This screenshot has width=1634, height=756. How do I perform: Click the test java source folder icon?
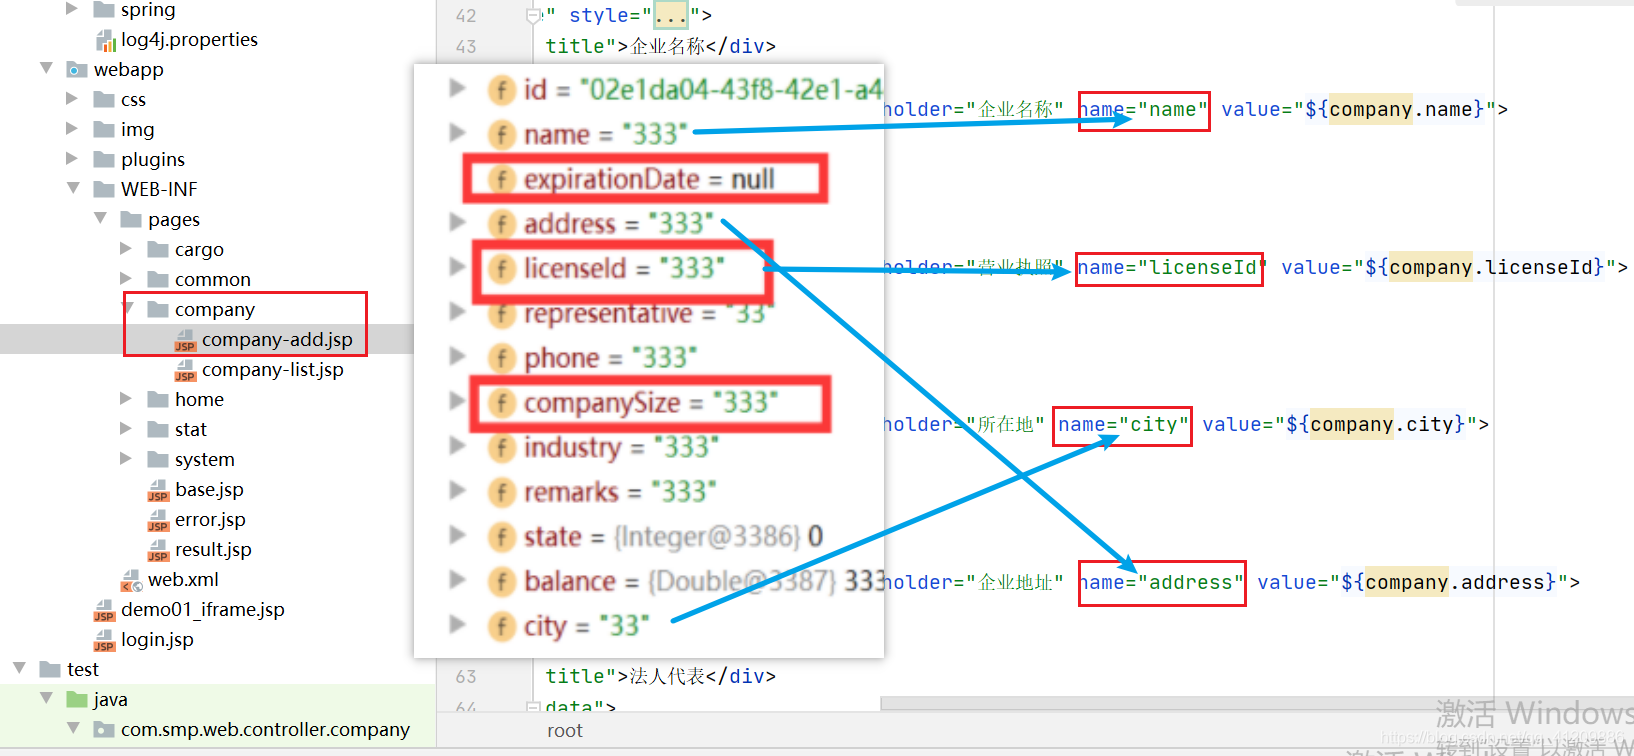[x=77, y=699]
